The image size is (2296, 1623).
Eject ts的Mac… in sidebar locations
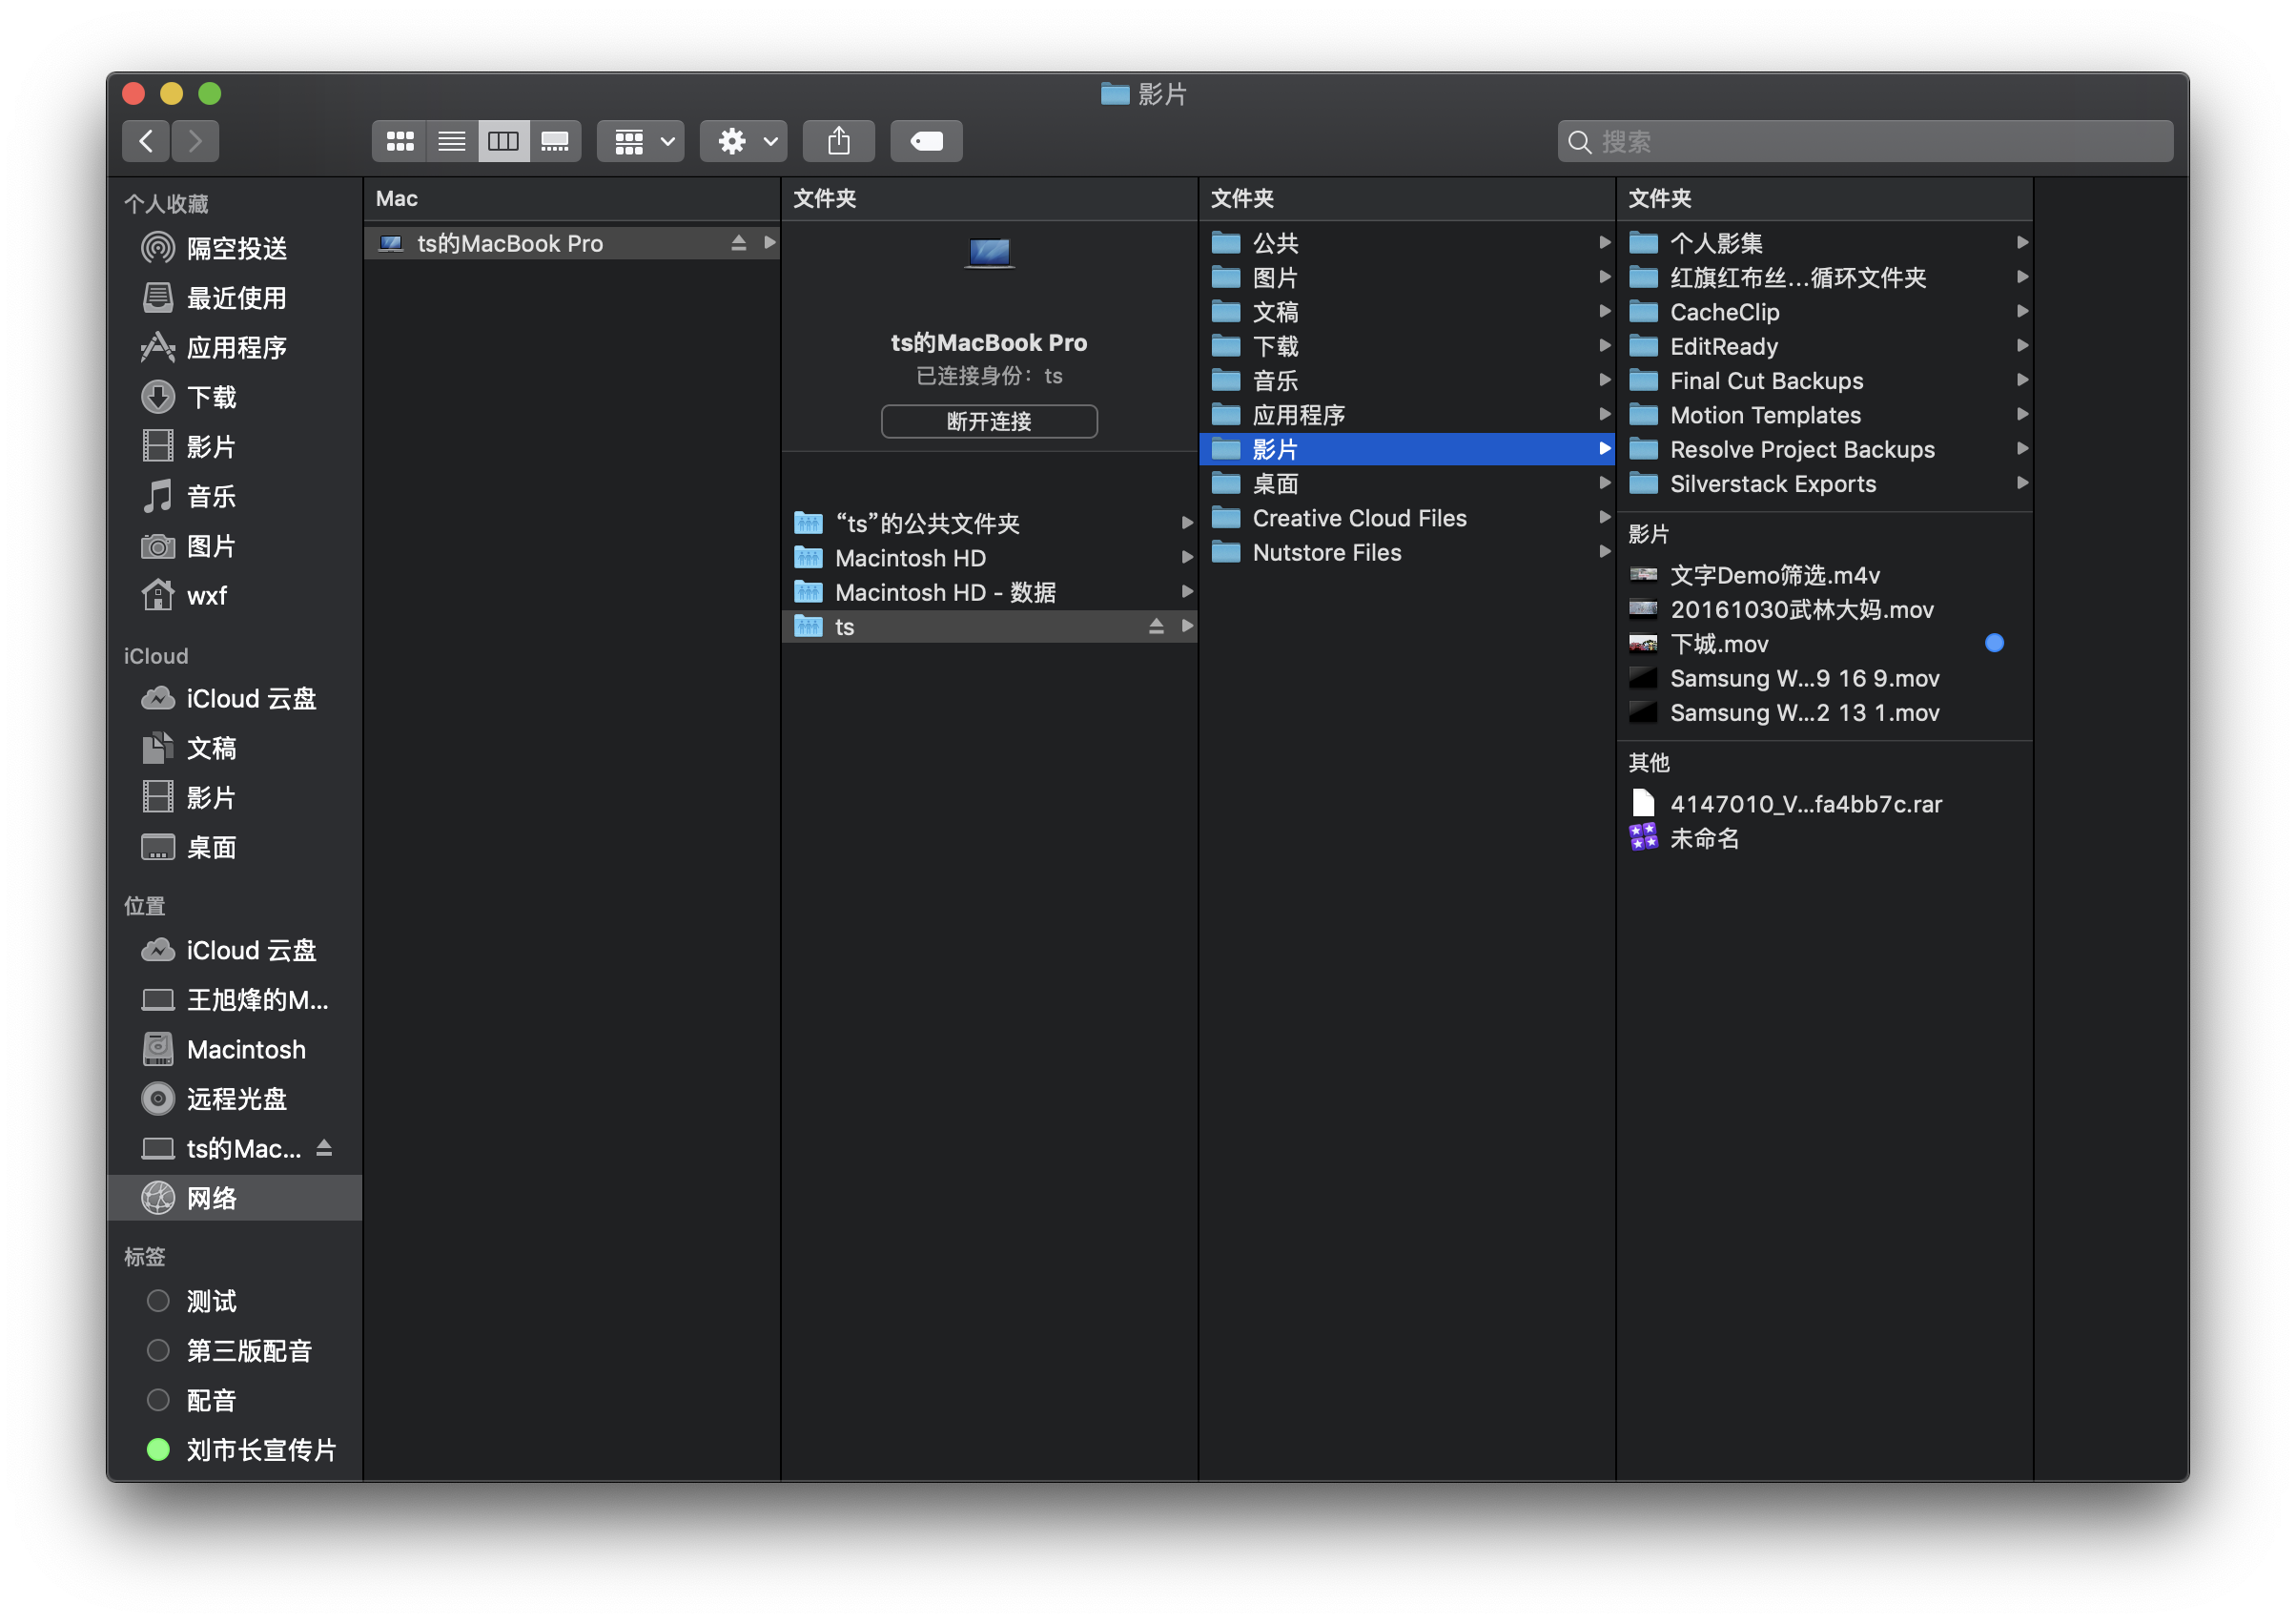(x=324, y=1148)
